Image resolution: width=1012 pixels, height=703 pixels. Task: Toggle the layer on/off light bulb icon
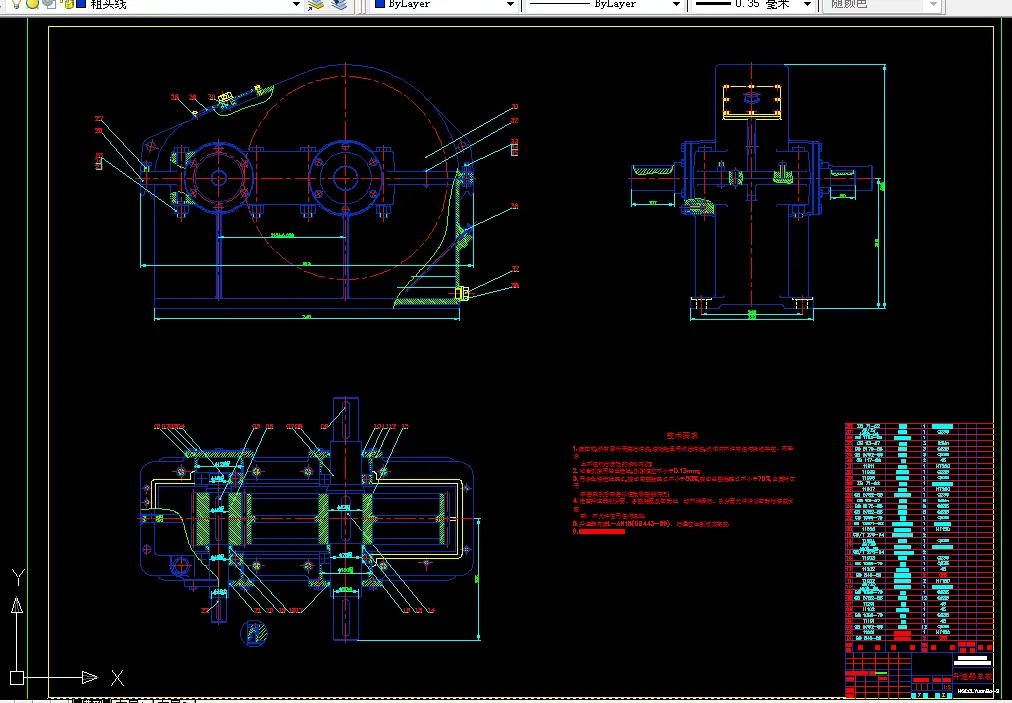point(17,3)
